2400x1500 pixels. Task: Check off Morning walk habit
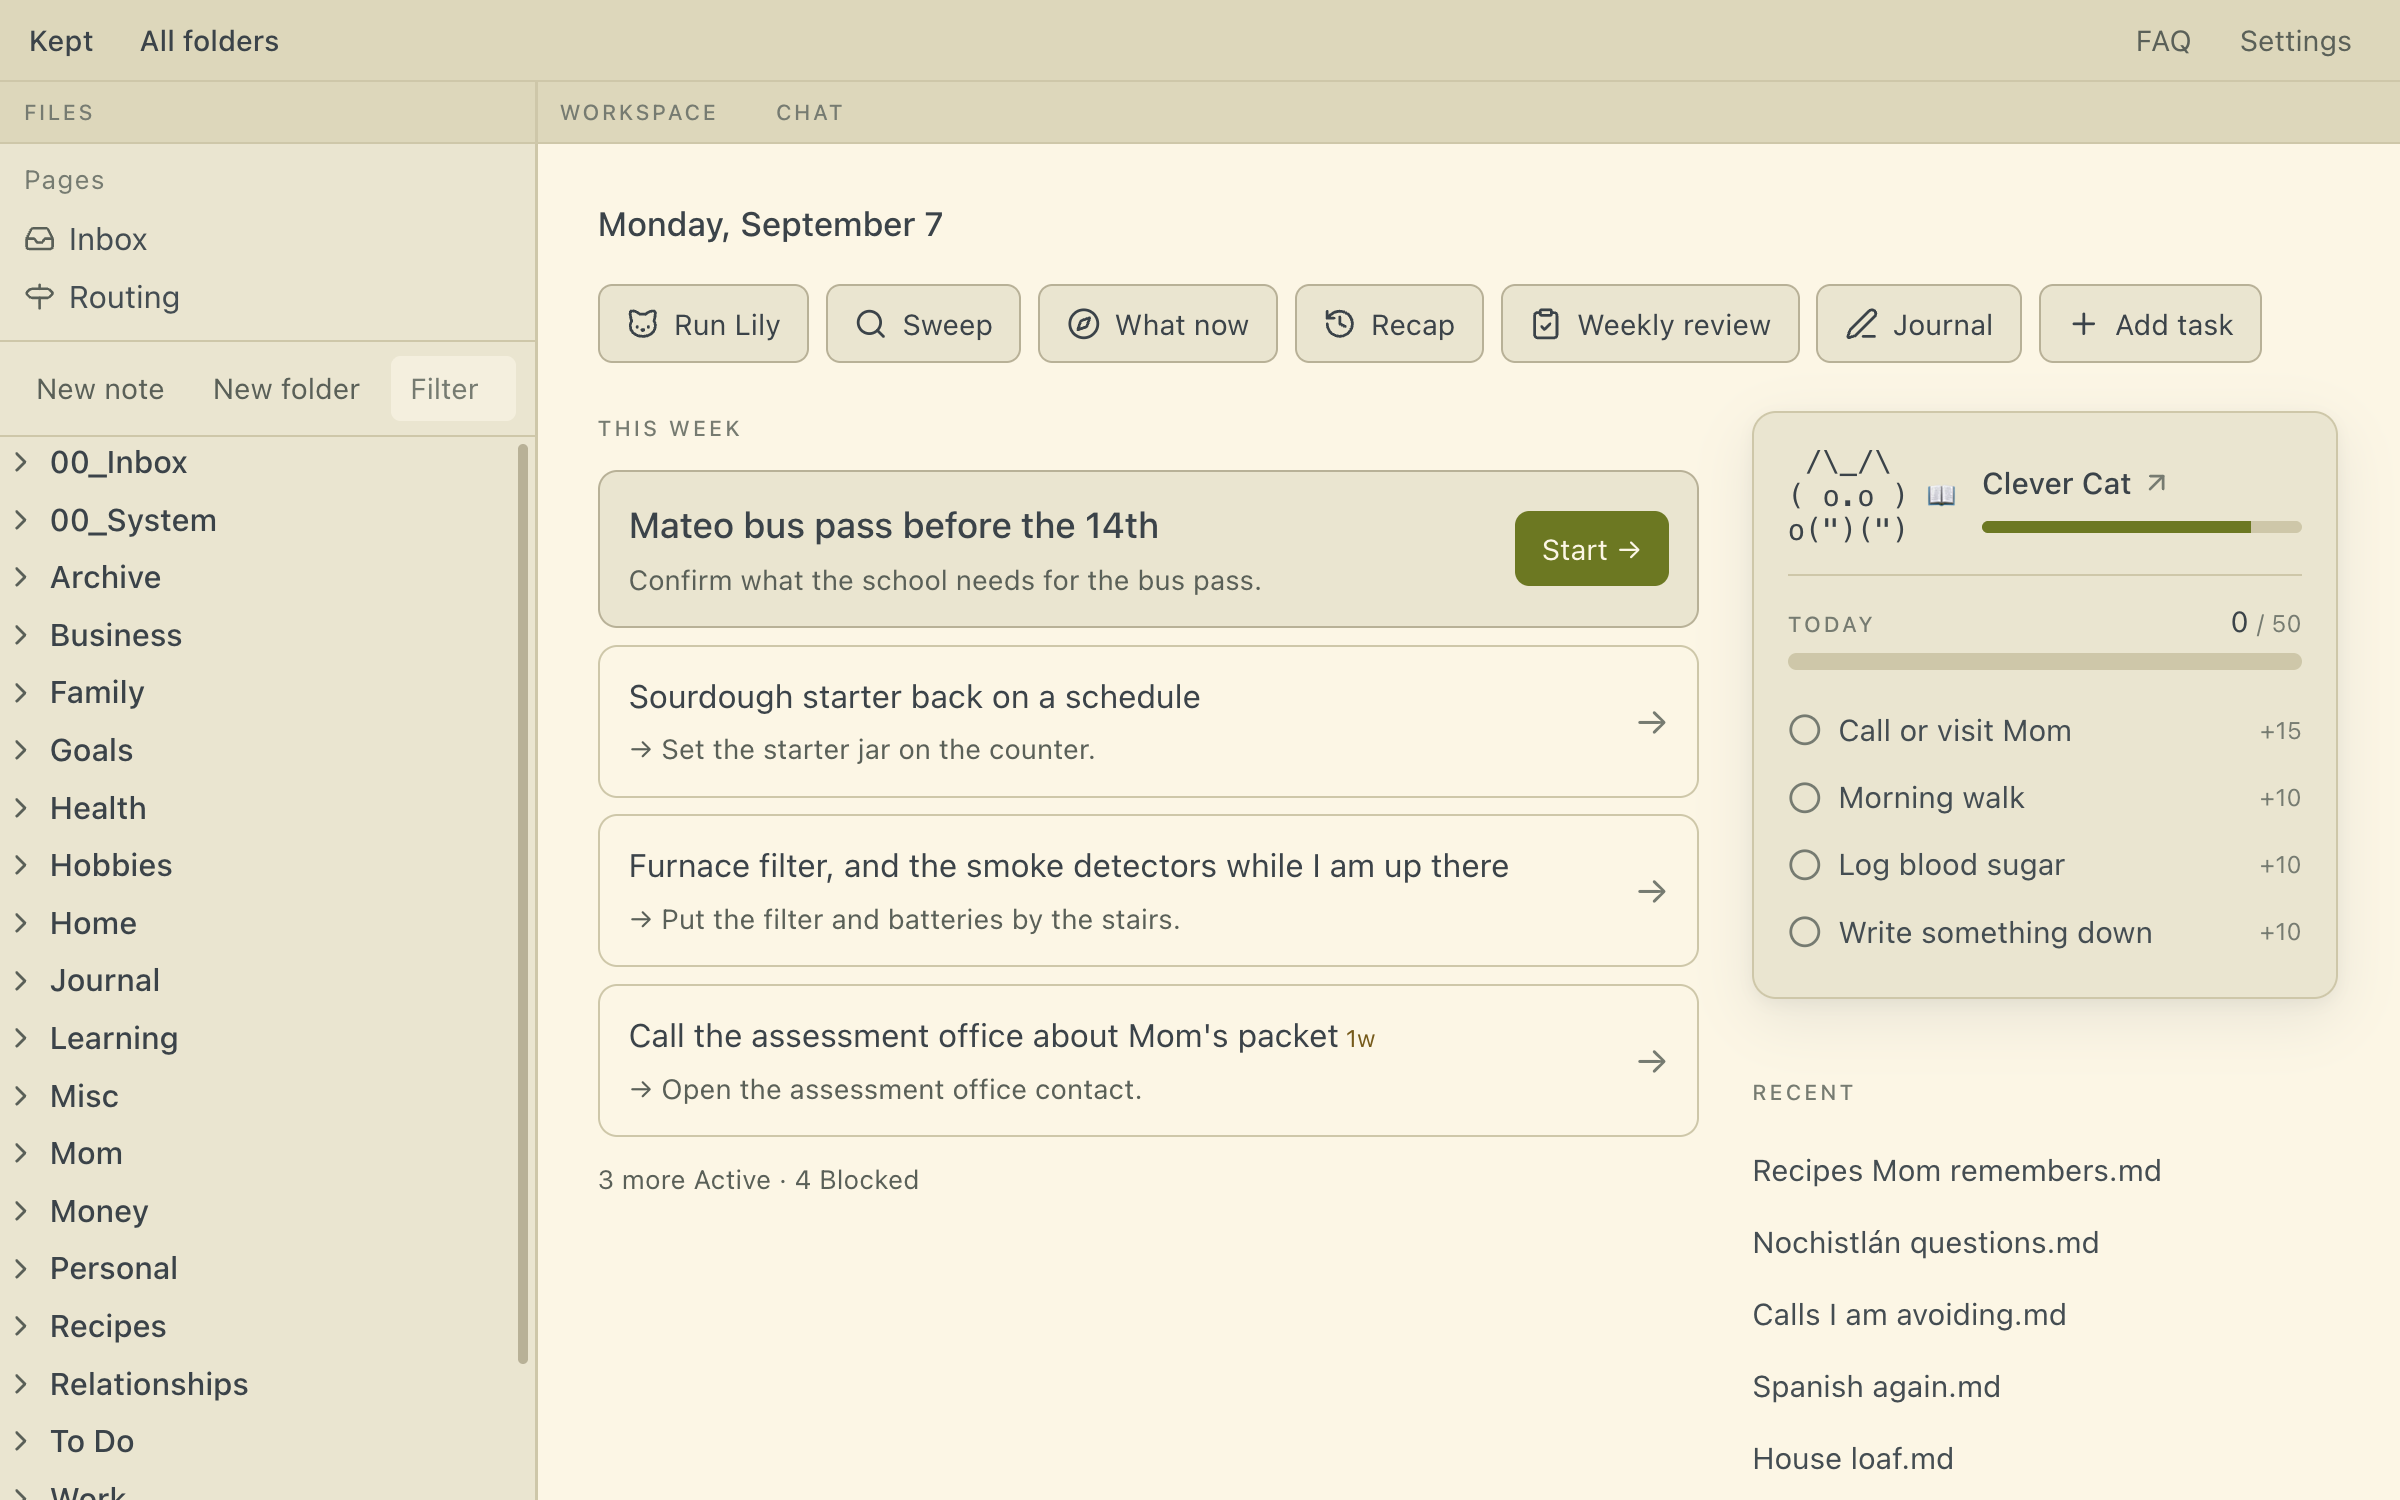[1804, 798]
